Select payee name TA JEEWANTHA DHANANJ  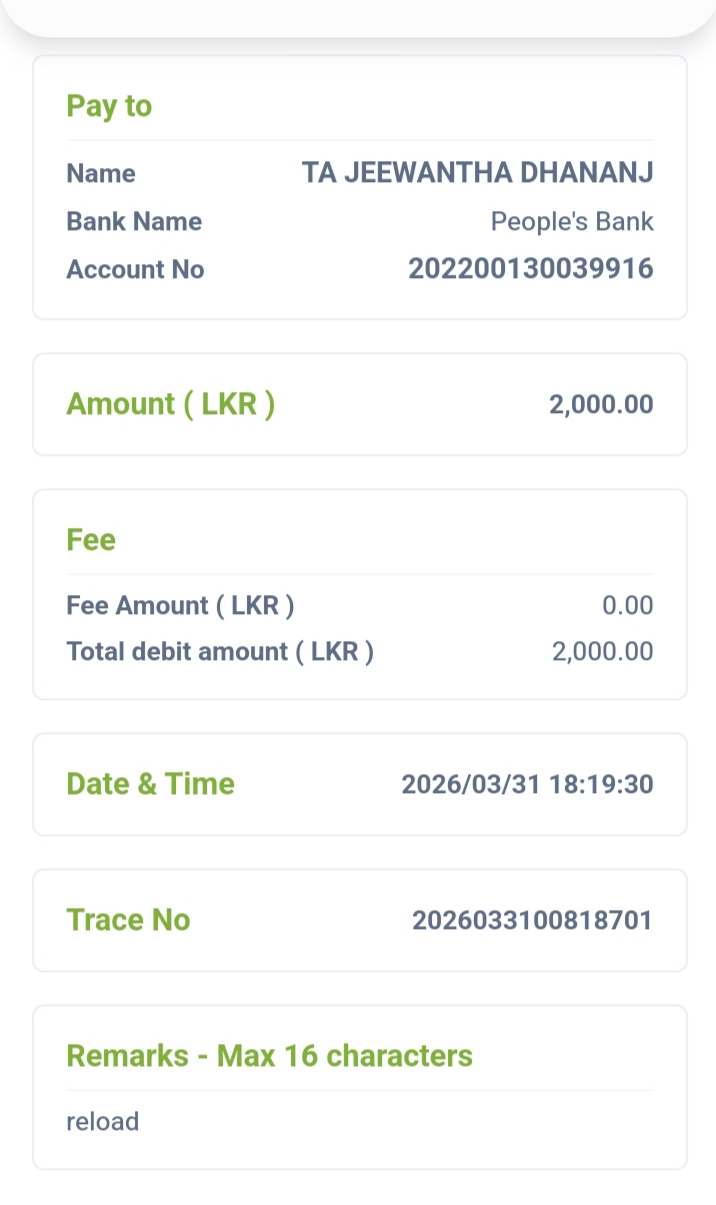pyautogui.click(x=477, y=173)
